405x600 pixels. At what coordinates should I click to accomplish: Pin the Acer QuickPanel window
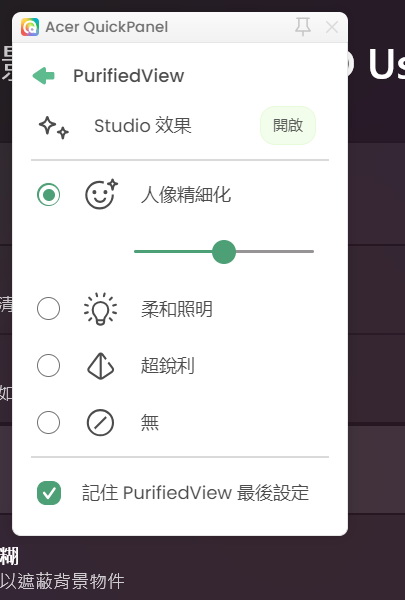[x=303, y=27]
